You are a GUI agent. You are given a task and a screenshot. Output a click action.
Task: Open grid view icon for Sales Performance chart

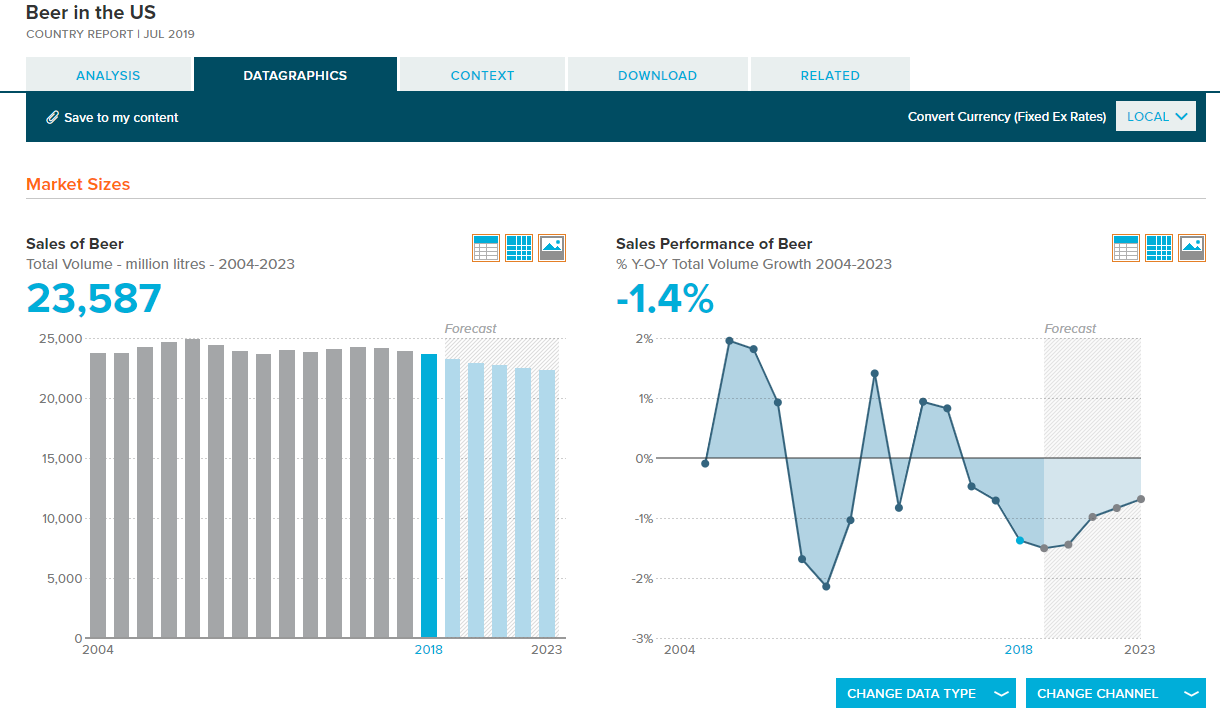(x=1159, y=248)
